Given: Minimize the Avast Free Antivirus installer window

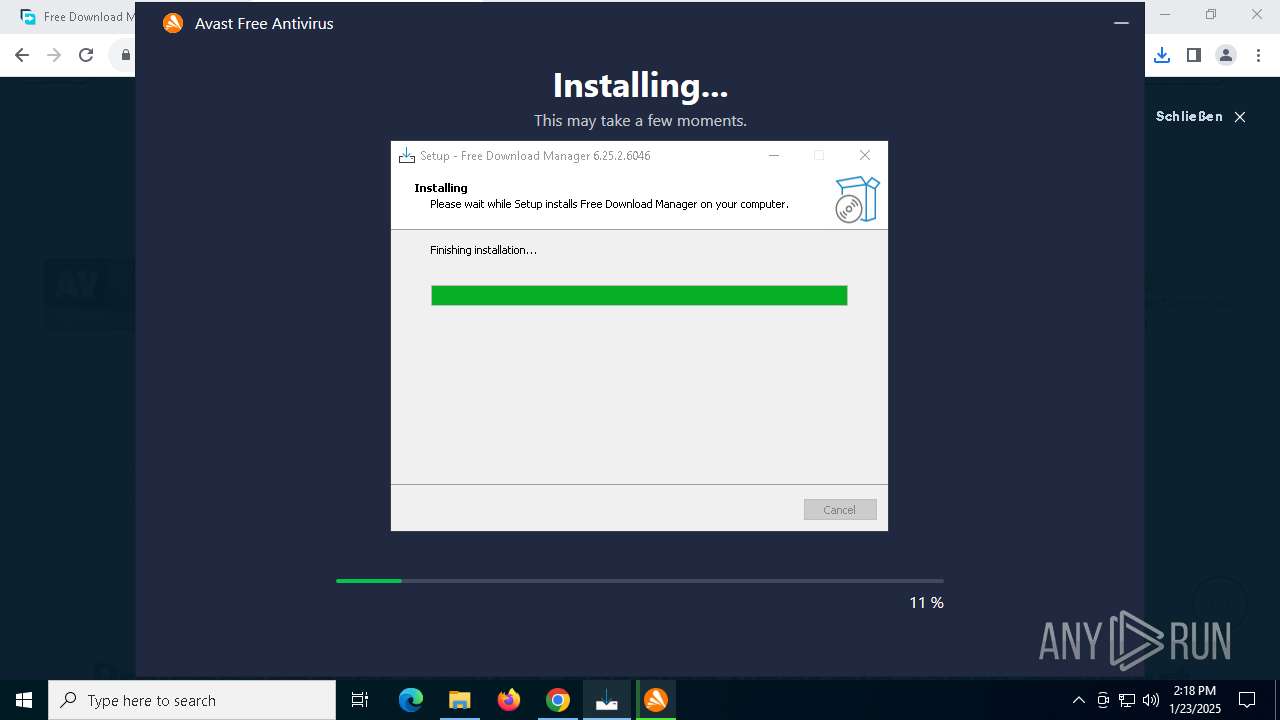Looking at the screenshot, I should pos(1121,23).
